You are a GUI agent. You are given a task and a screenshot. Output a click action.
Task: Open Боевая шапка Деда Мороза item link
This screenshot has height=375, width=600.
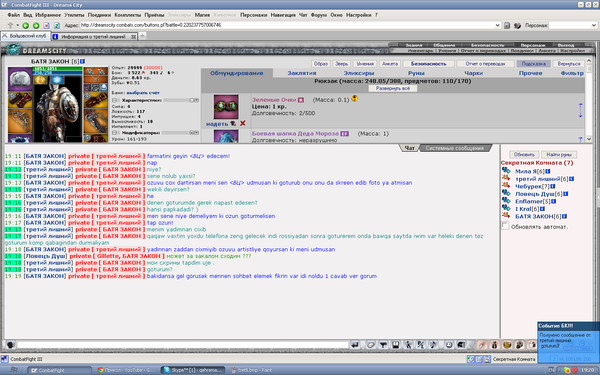295,134
